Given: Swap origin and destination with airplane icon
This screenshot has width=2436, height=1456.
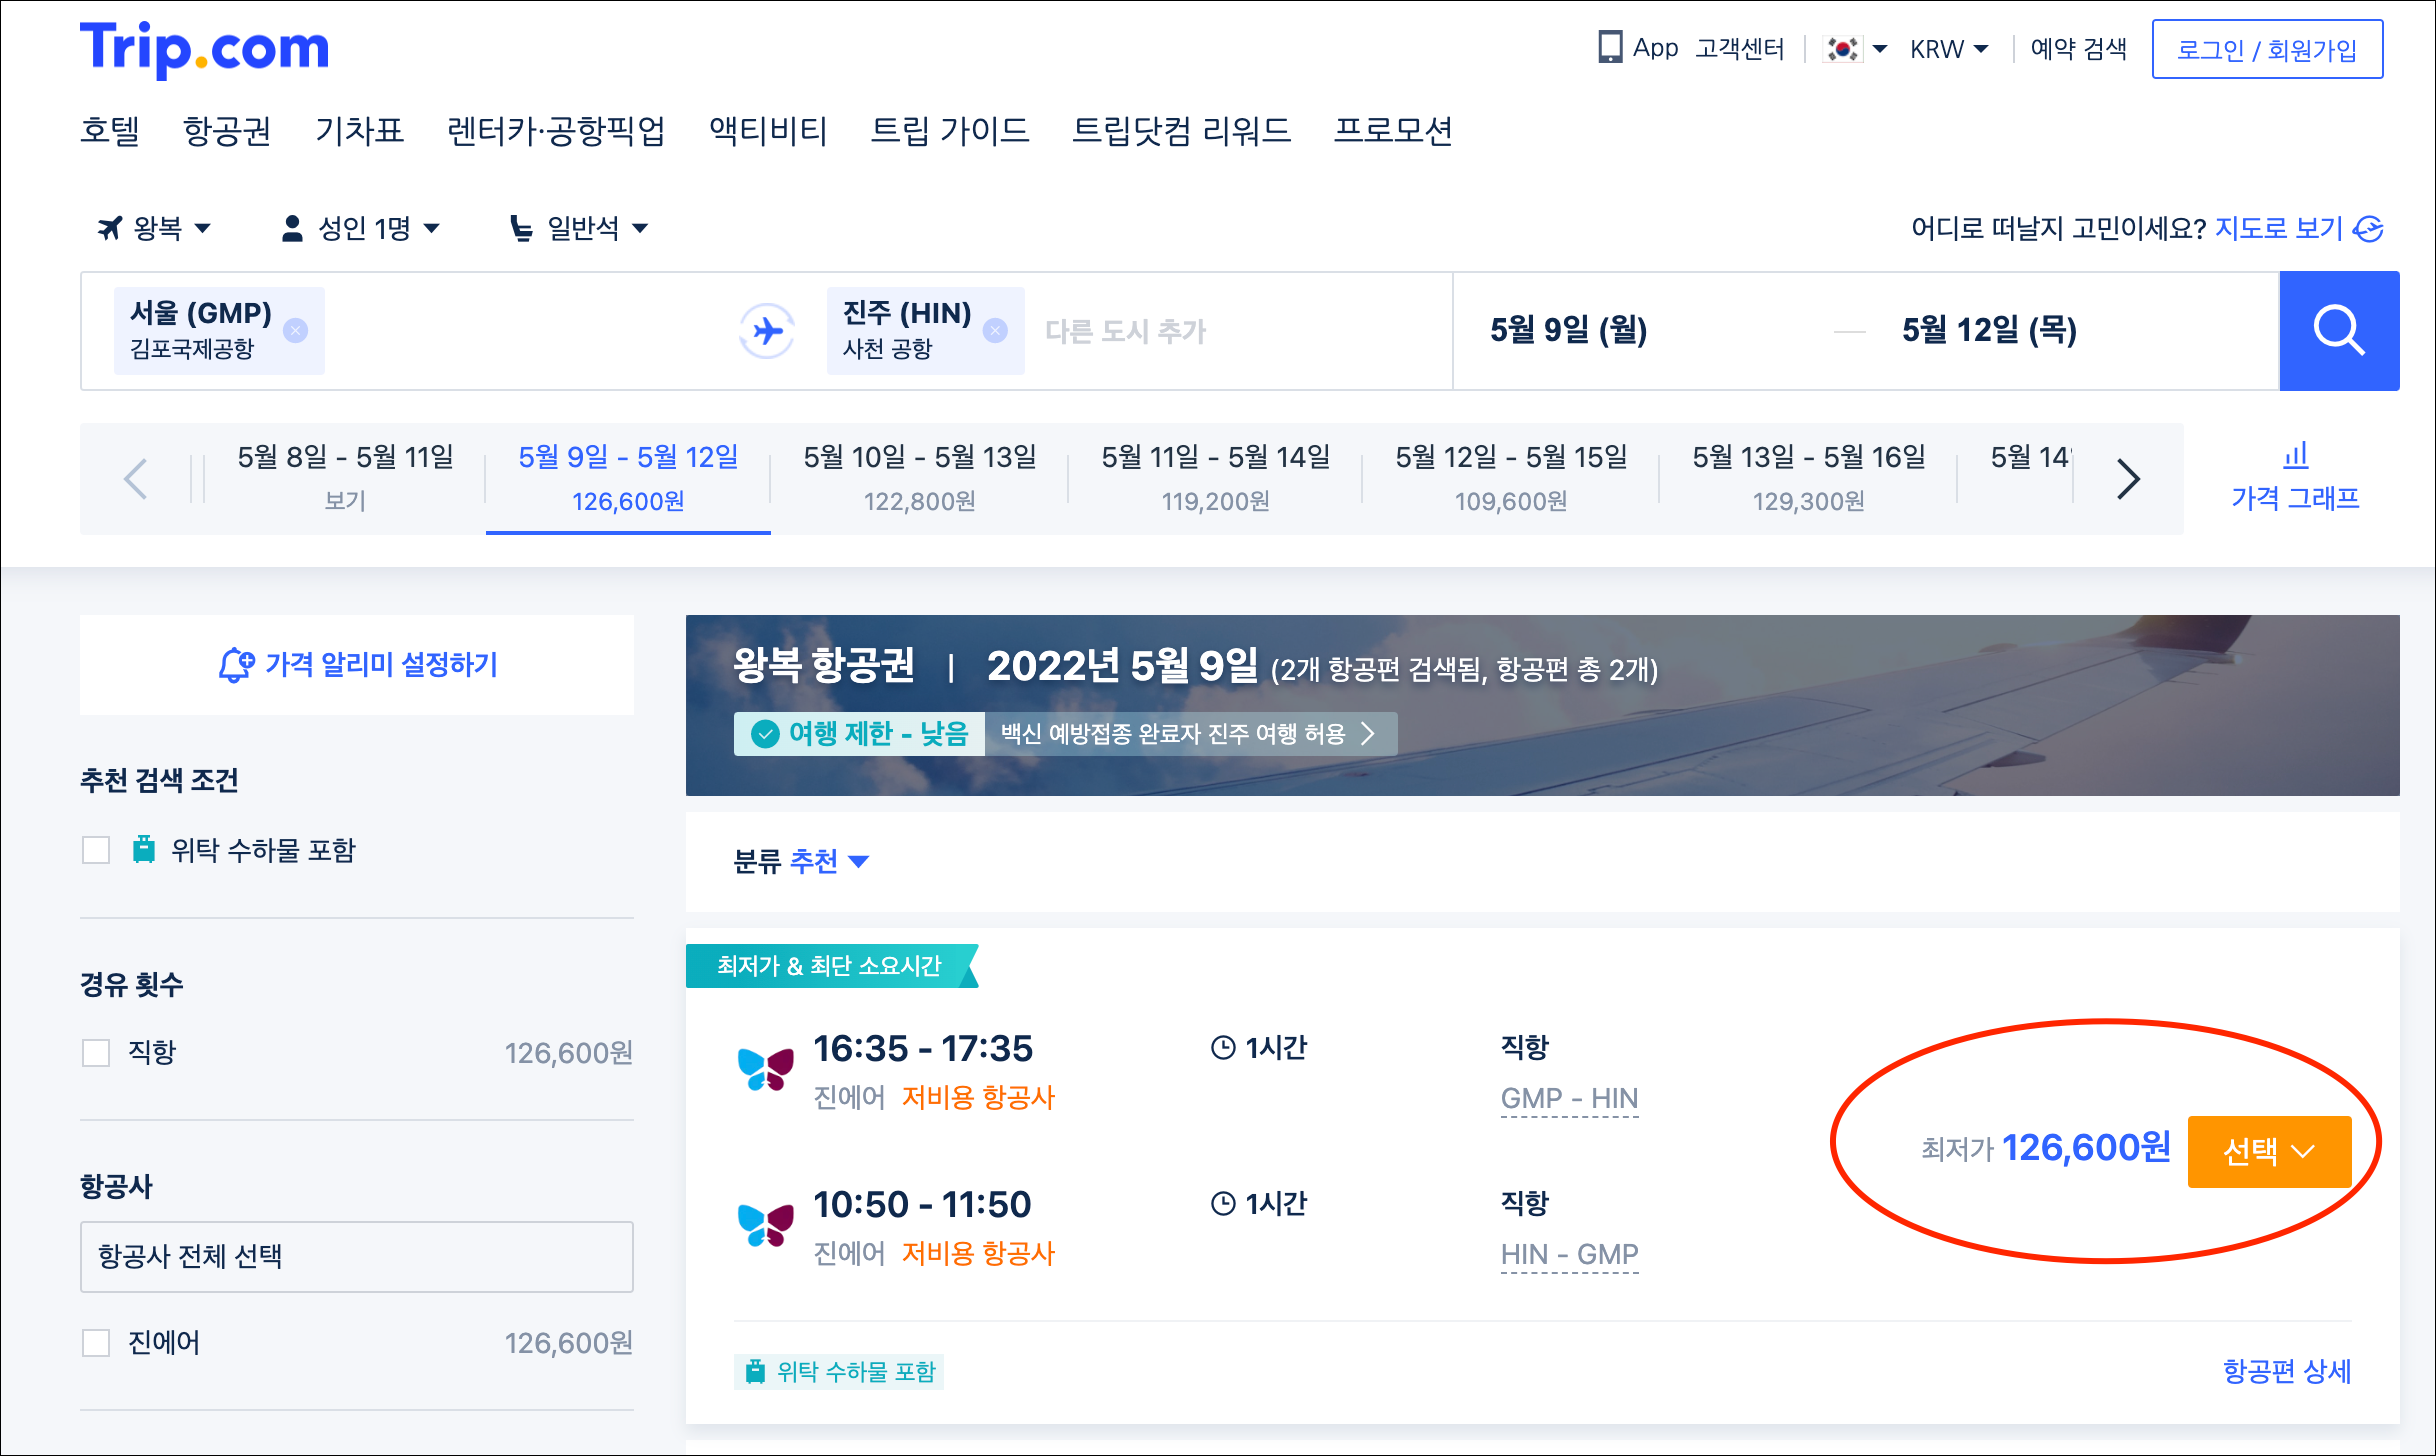Looking at the screenshot, I should click(x=767, y=331).
